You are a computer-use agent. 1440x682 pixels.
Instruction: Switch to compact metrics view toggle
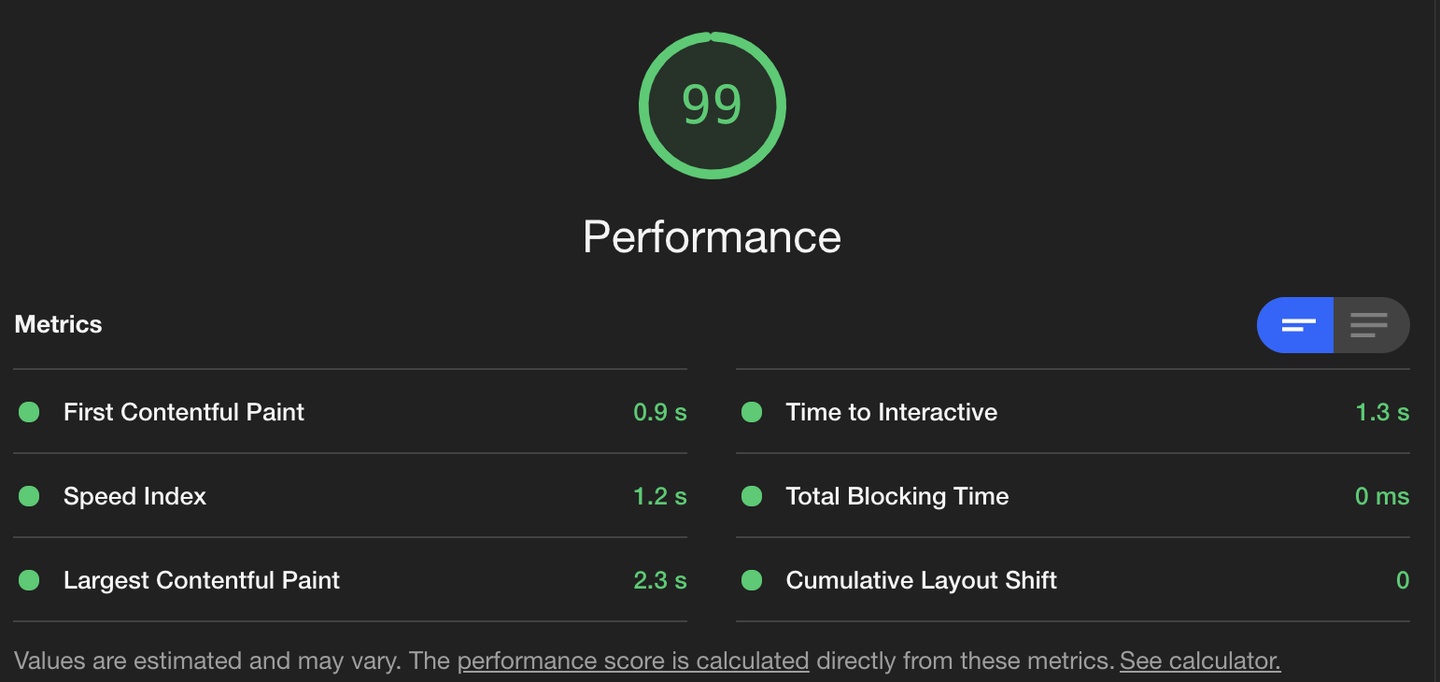click(1296, 325)
